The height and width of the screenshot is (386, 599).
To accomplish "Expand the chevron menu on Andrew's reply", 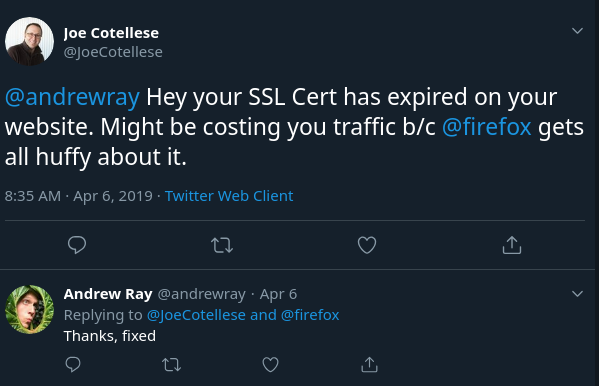I will 577,294.
